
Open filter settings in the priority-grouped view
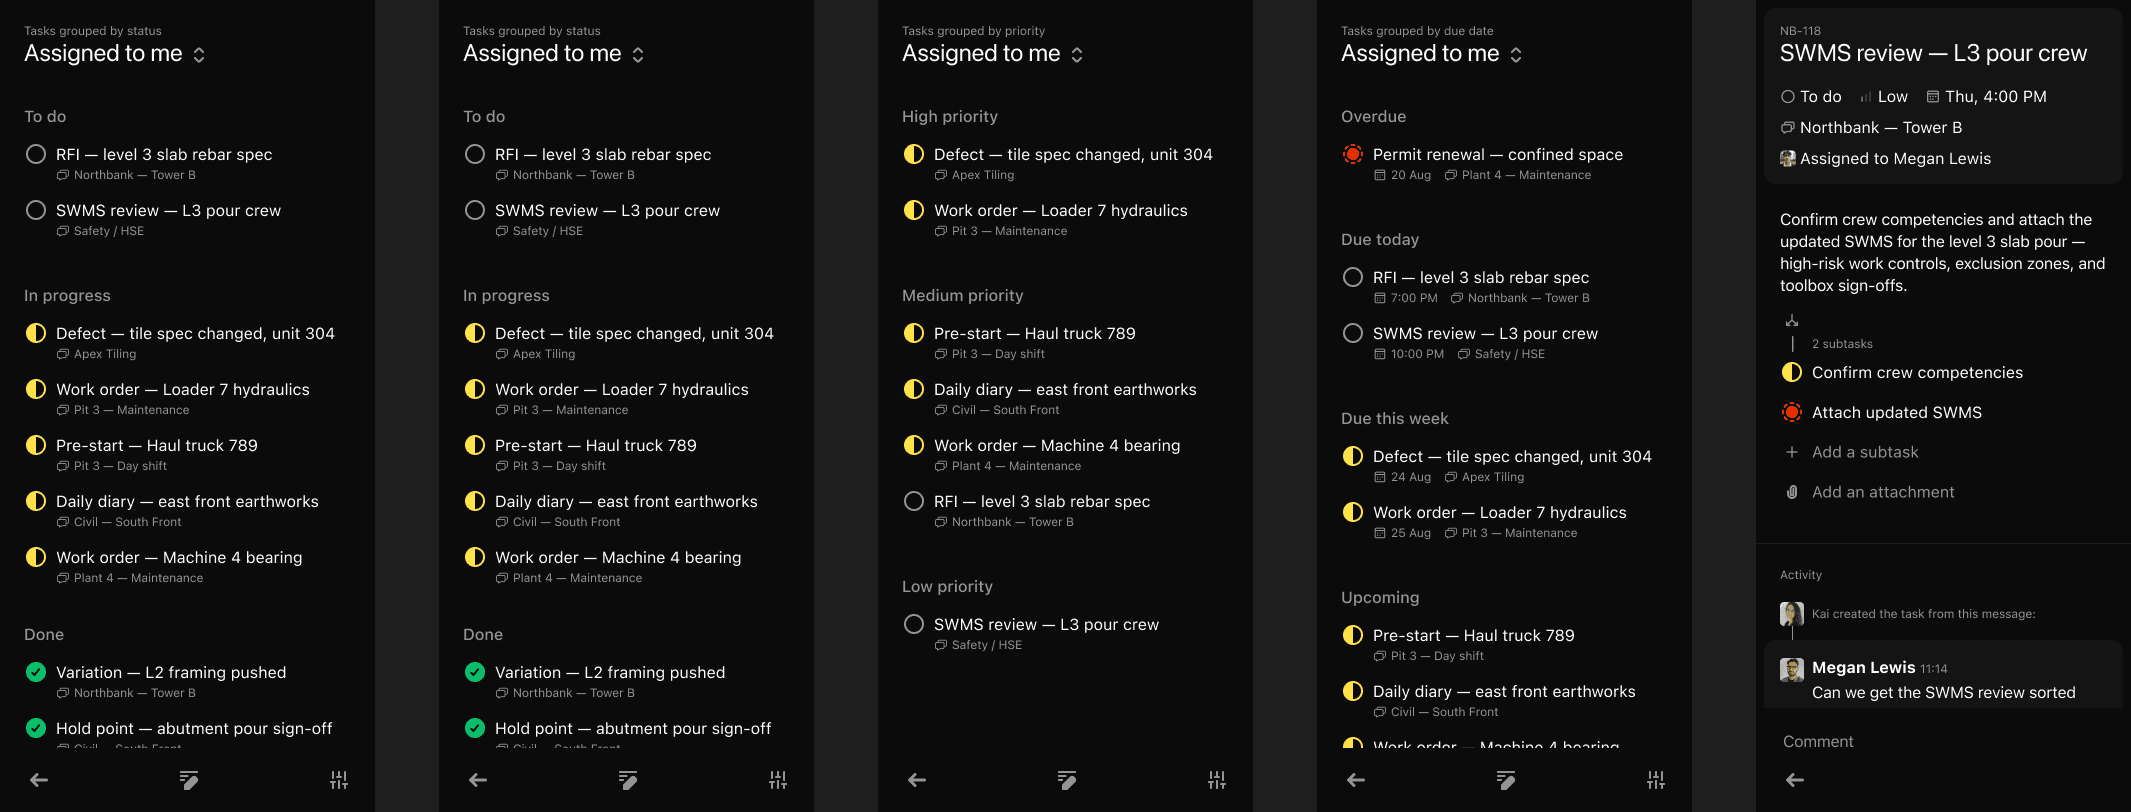click(x=1216, y=780)
